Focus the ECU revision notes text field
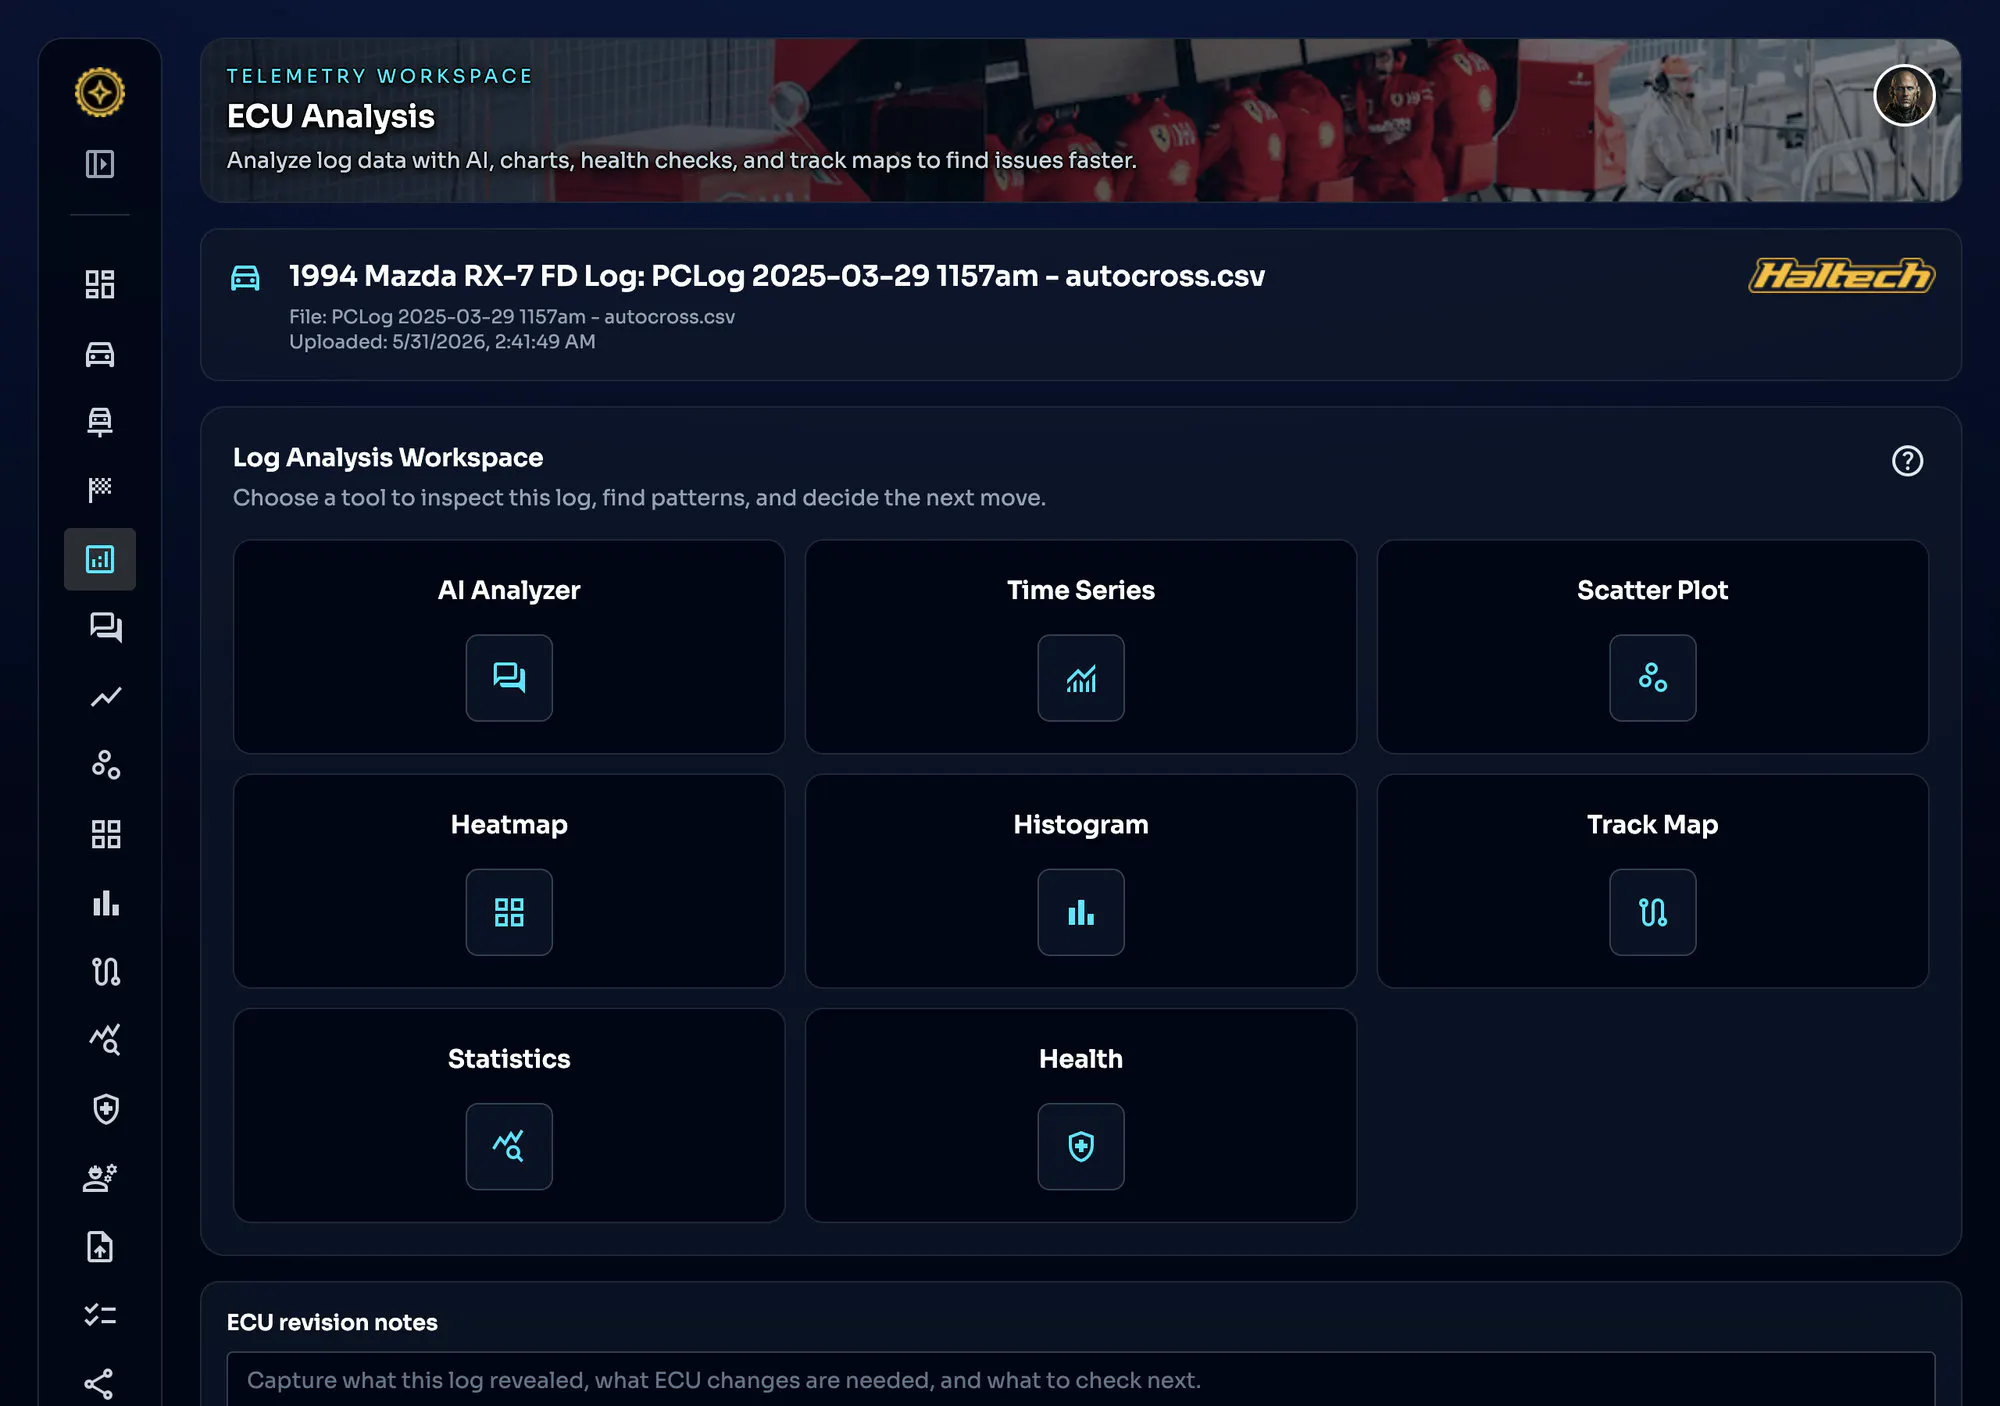 click(1081, 1380)
